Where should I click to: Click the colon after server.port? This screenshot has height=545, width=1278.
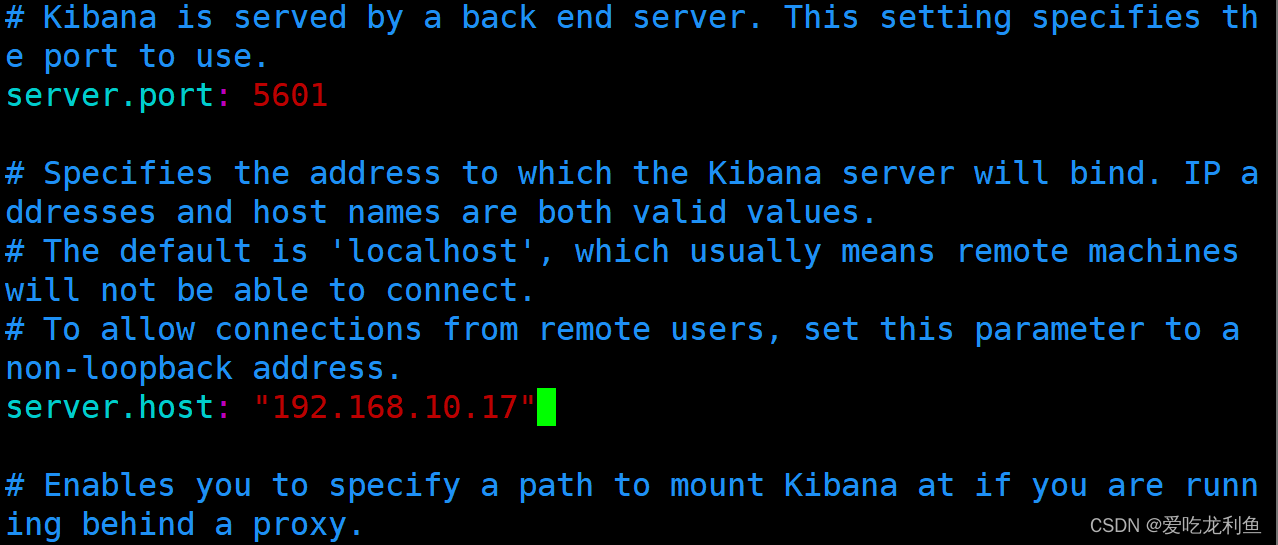(224, 98)
